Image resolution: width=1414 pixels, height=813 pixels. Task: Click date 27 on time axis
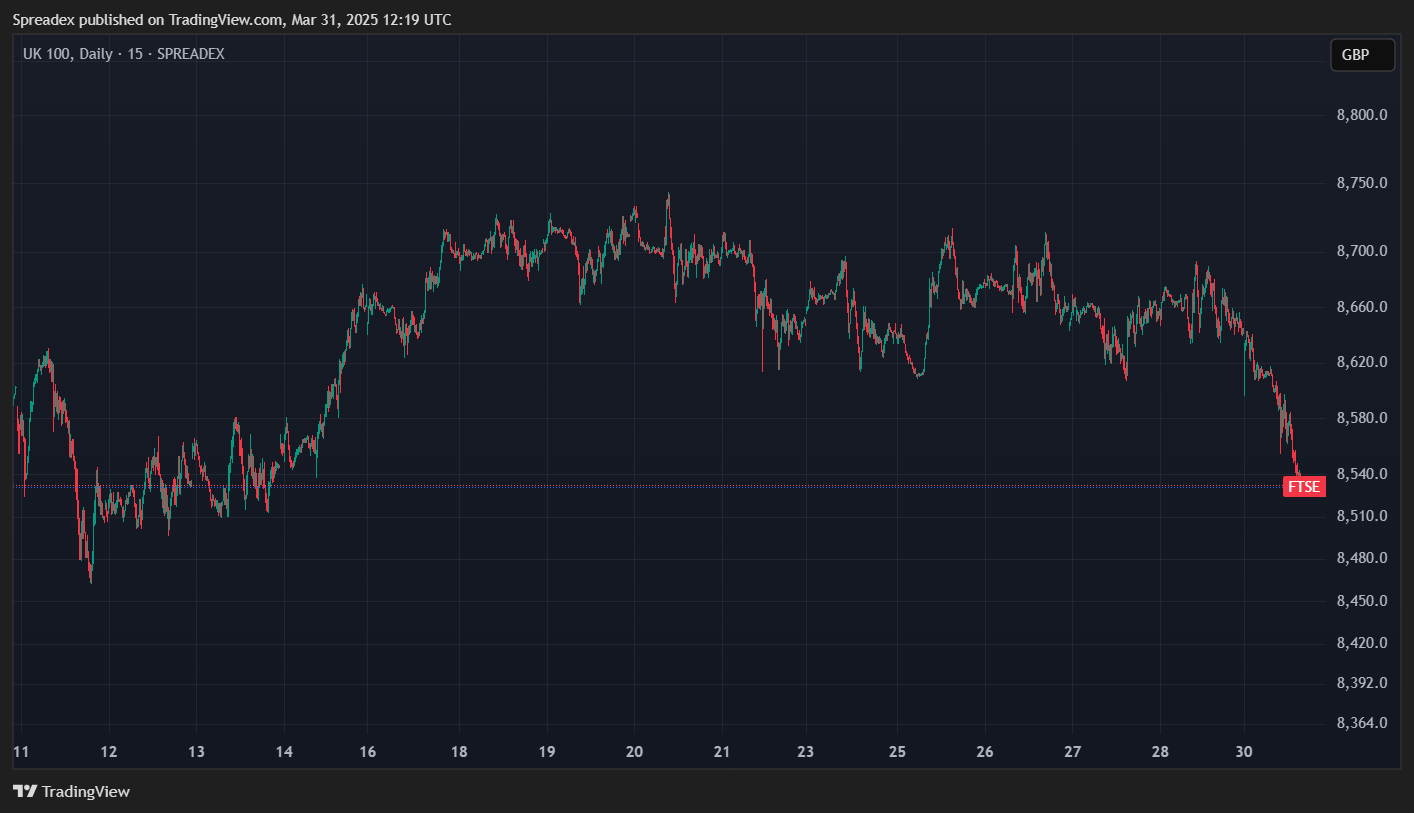coord(1073,751)
